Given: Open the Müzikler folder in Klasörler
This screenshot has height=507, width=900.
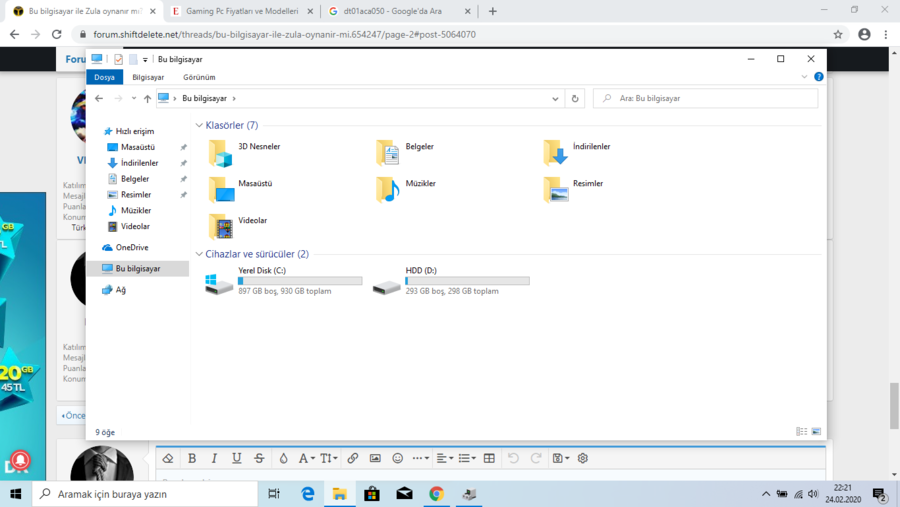Looking at the screenshot, I should click(x=406, y=189).
